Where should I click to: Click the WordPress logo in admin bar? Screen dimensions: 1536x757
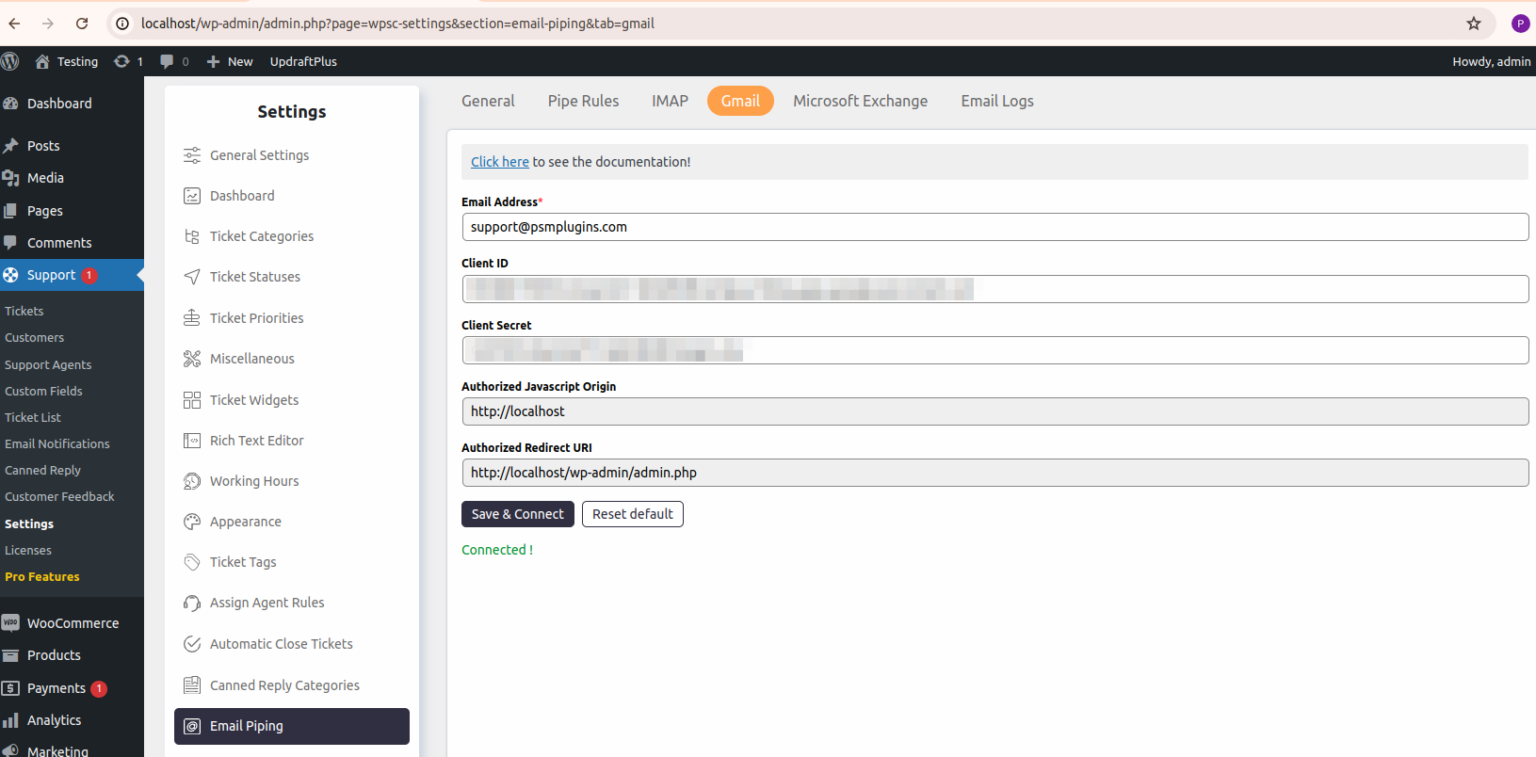(x=10, y=61)
